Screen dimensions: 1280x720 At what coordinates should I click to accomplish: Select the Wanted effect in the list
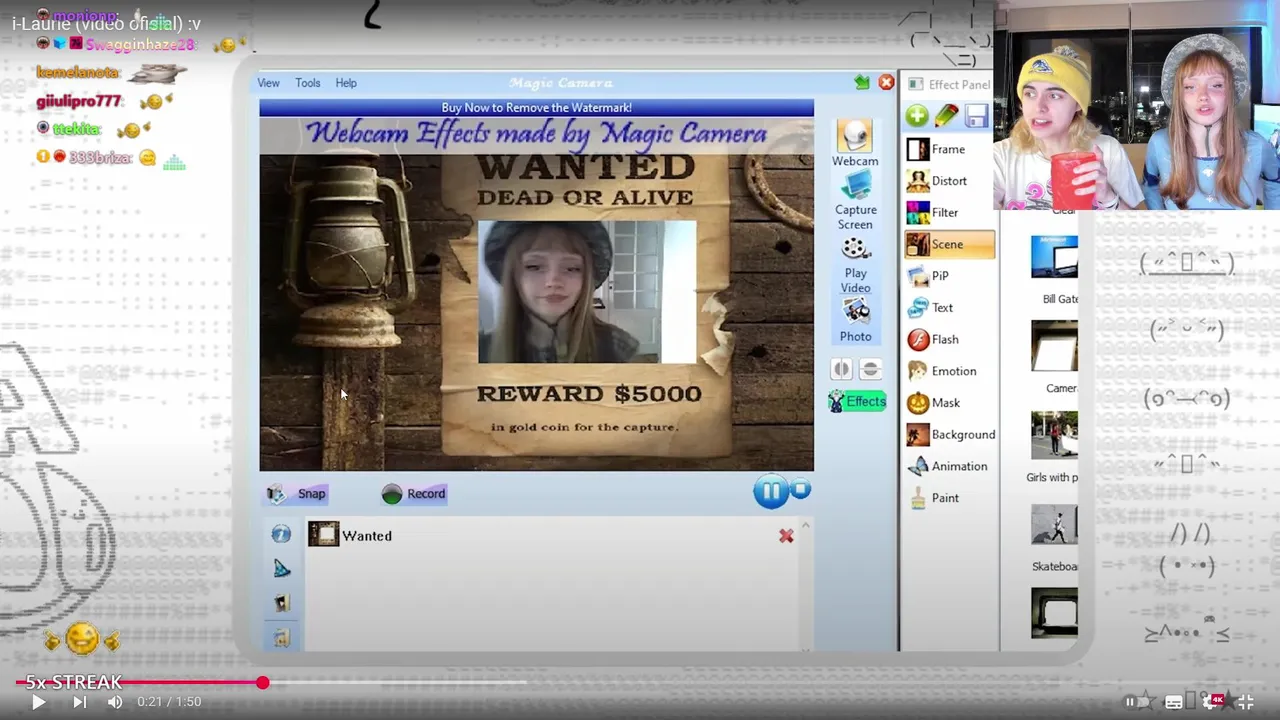(x=350, y=535)
